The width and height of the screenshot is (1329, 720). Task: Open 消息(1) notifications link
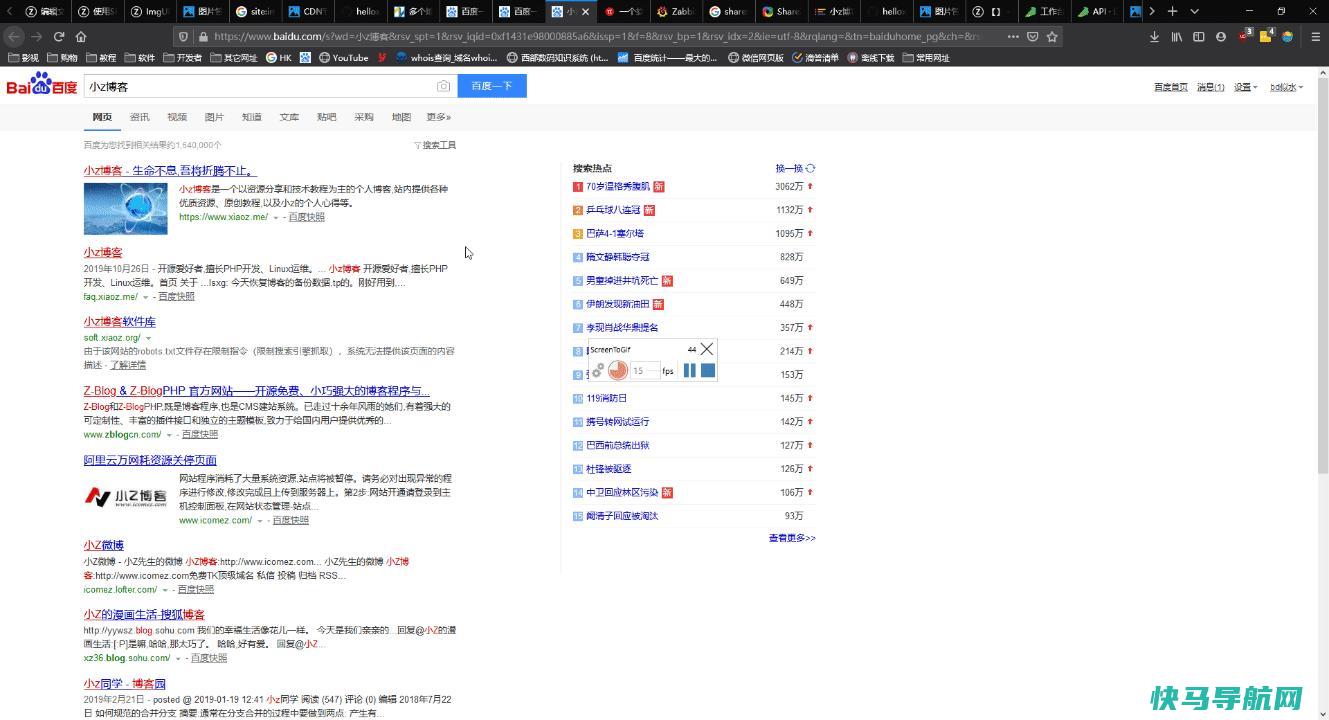[1211, 87]
